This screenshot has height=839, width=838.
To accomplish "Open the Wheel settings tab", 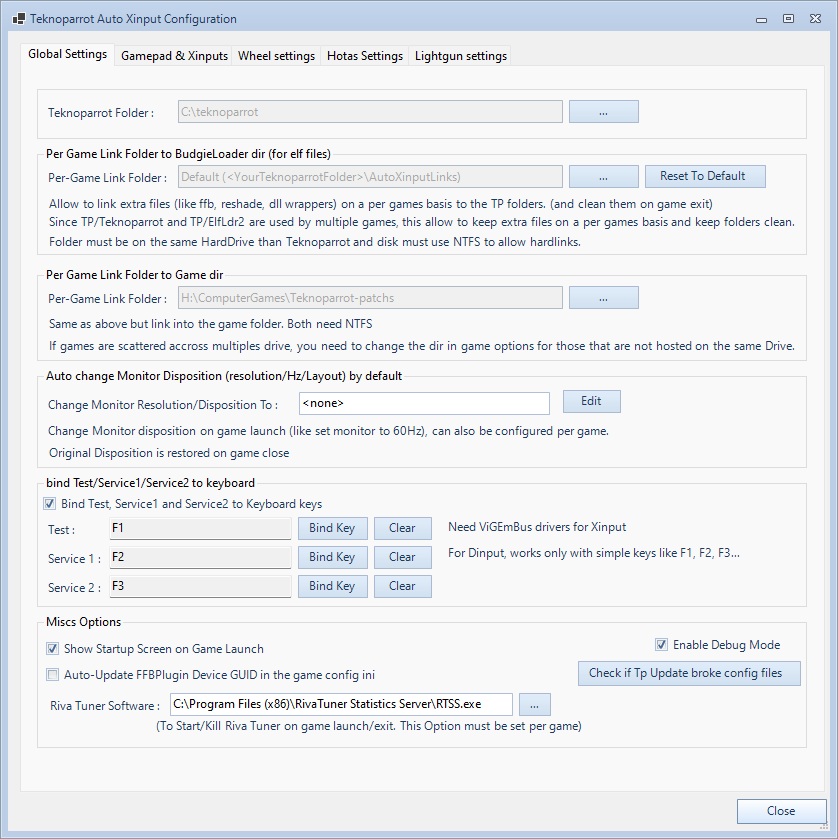I will point(276,56).
